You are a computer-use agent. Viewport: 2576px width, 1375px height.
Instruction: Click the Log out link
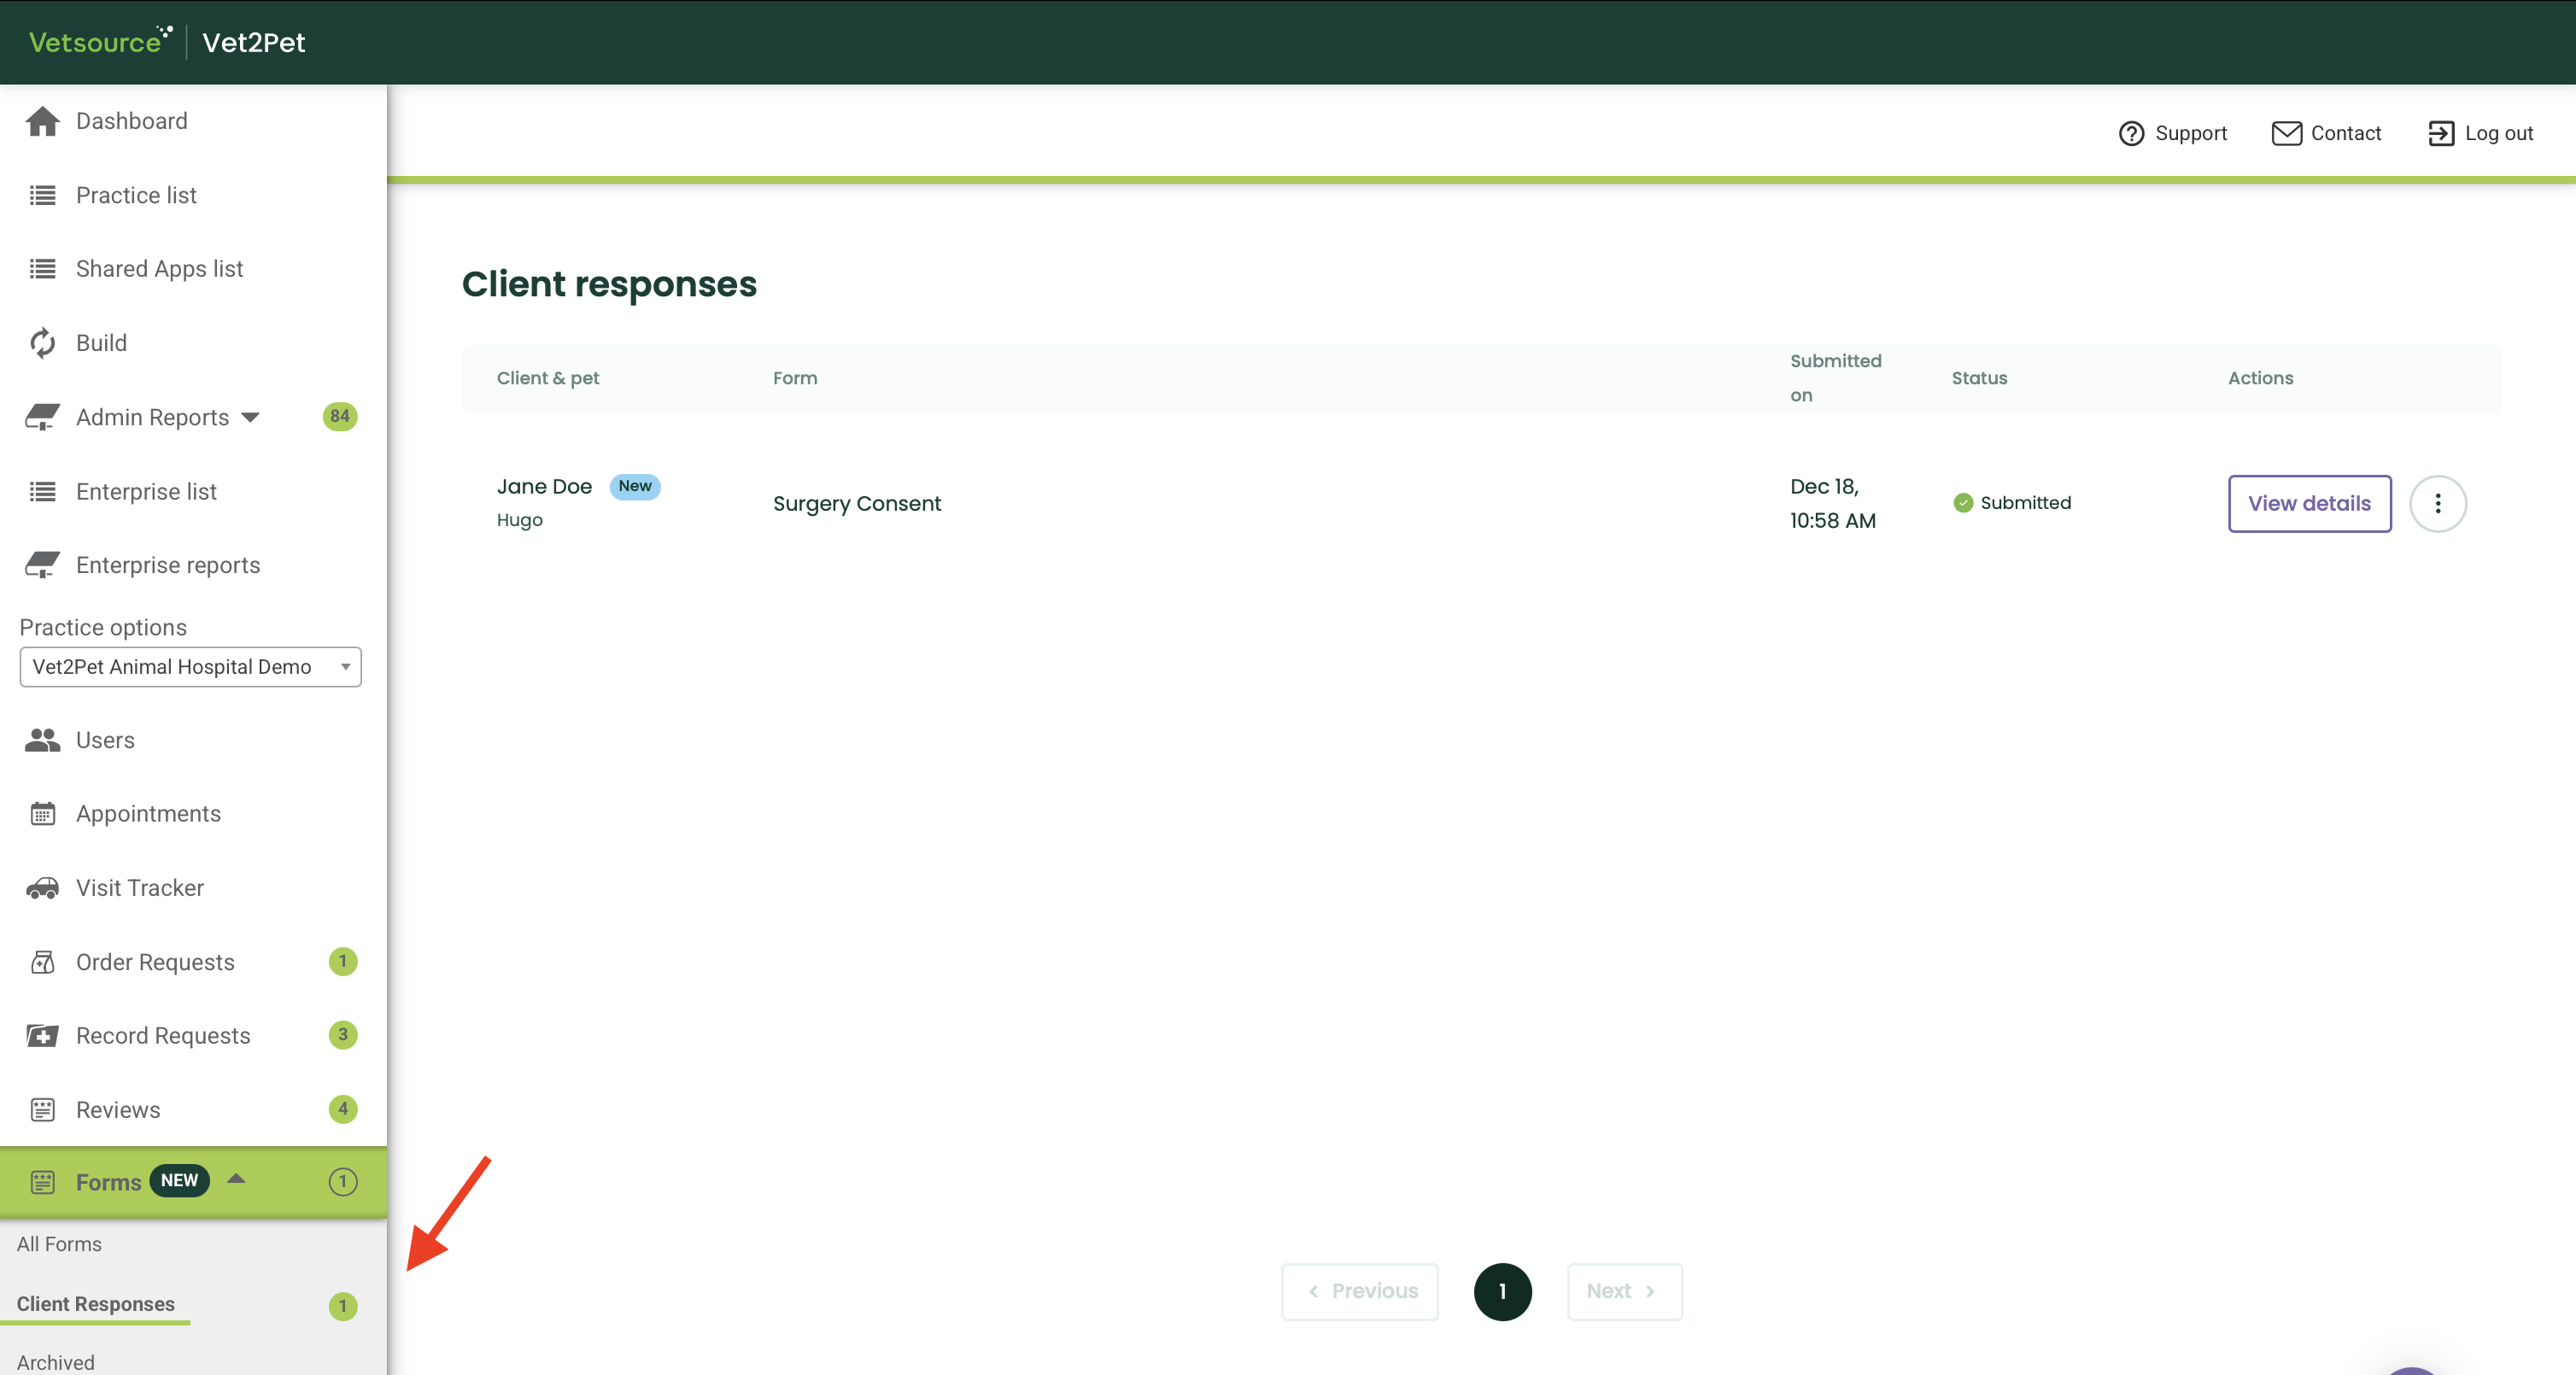click(x=2481, y=134)
